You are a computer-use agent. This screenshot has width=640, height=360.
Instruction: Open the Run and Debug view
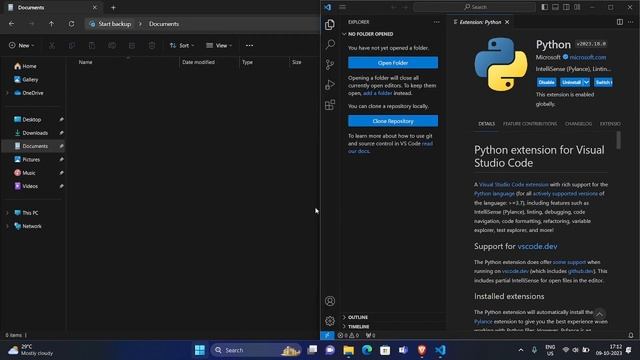coord(330,84)
